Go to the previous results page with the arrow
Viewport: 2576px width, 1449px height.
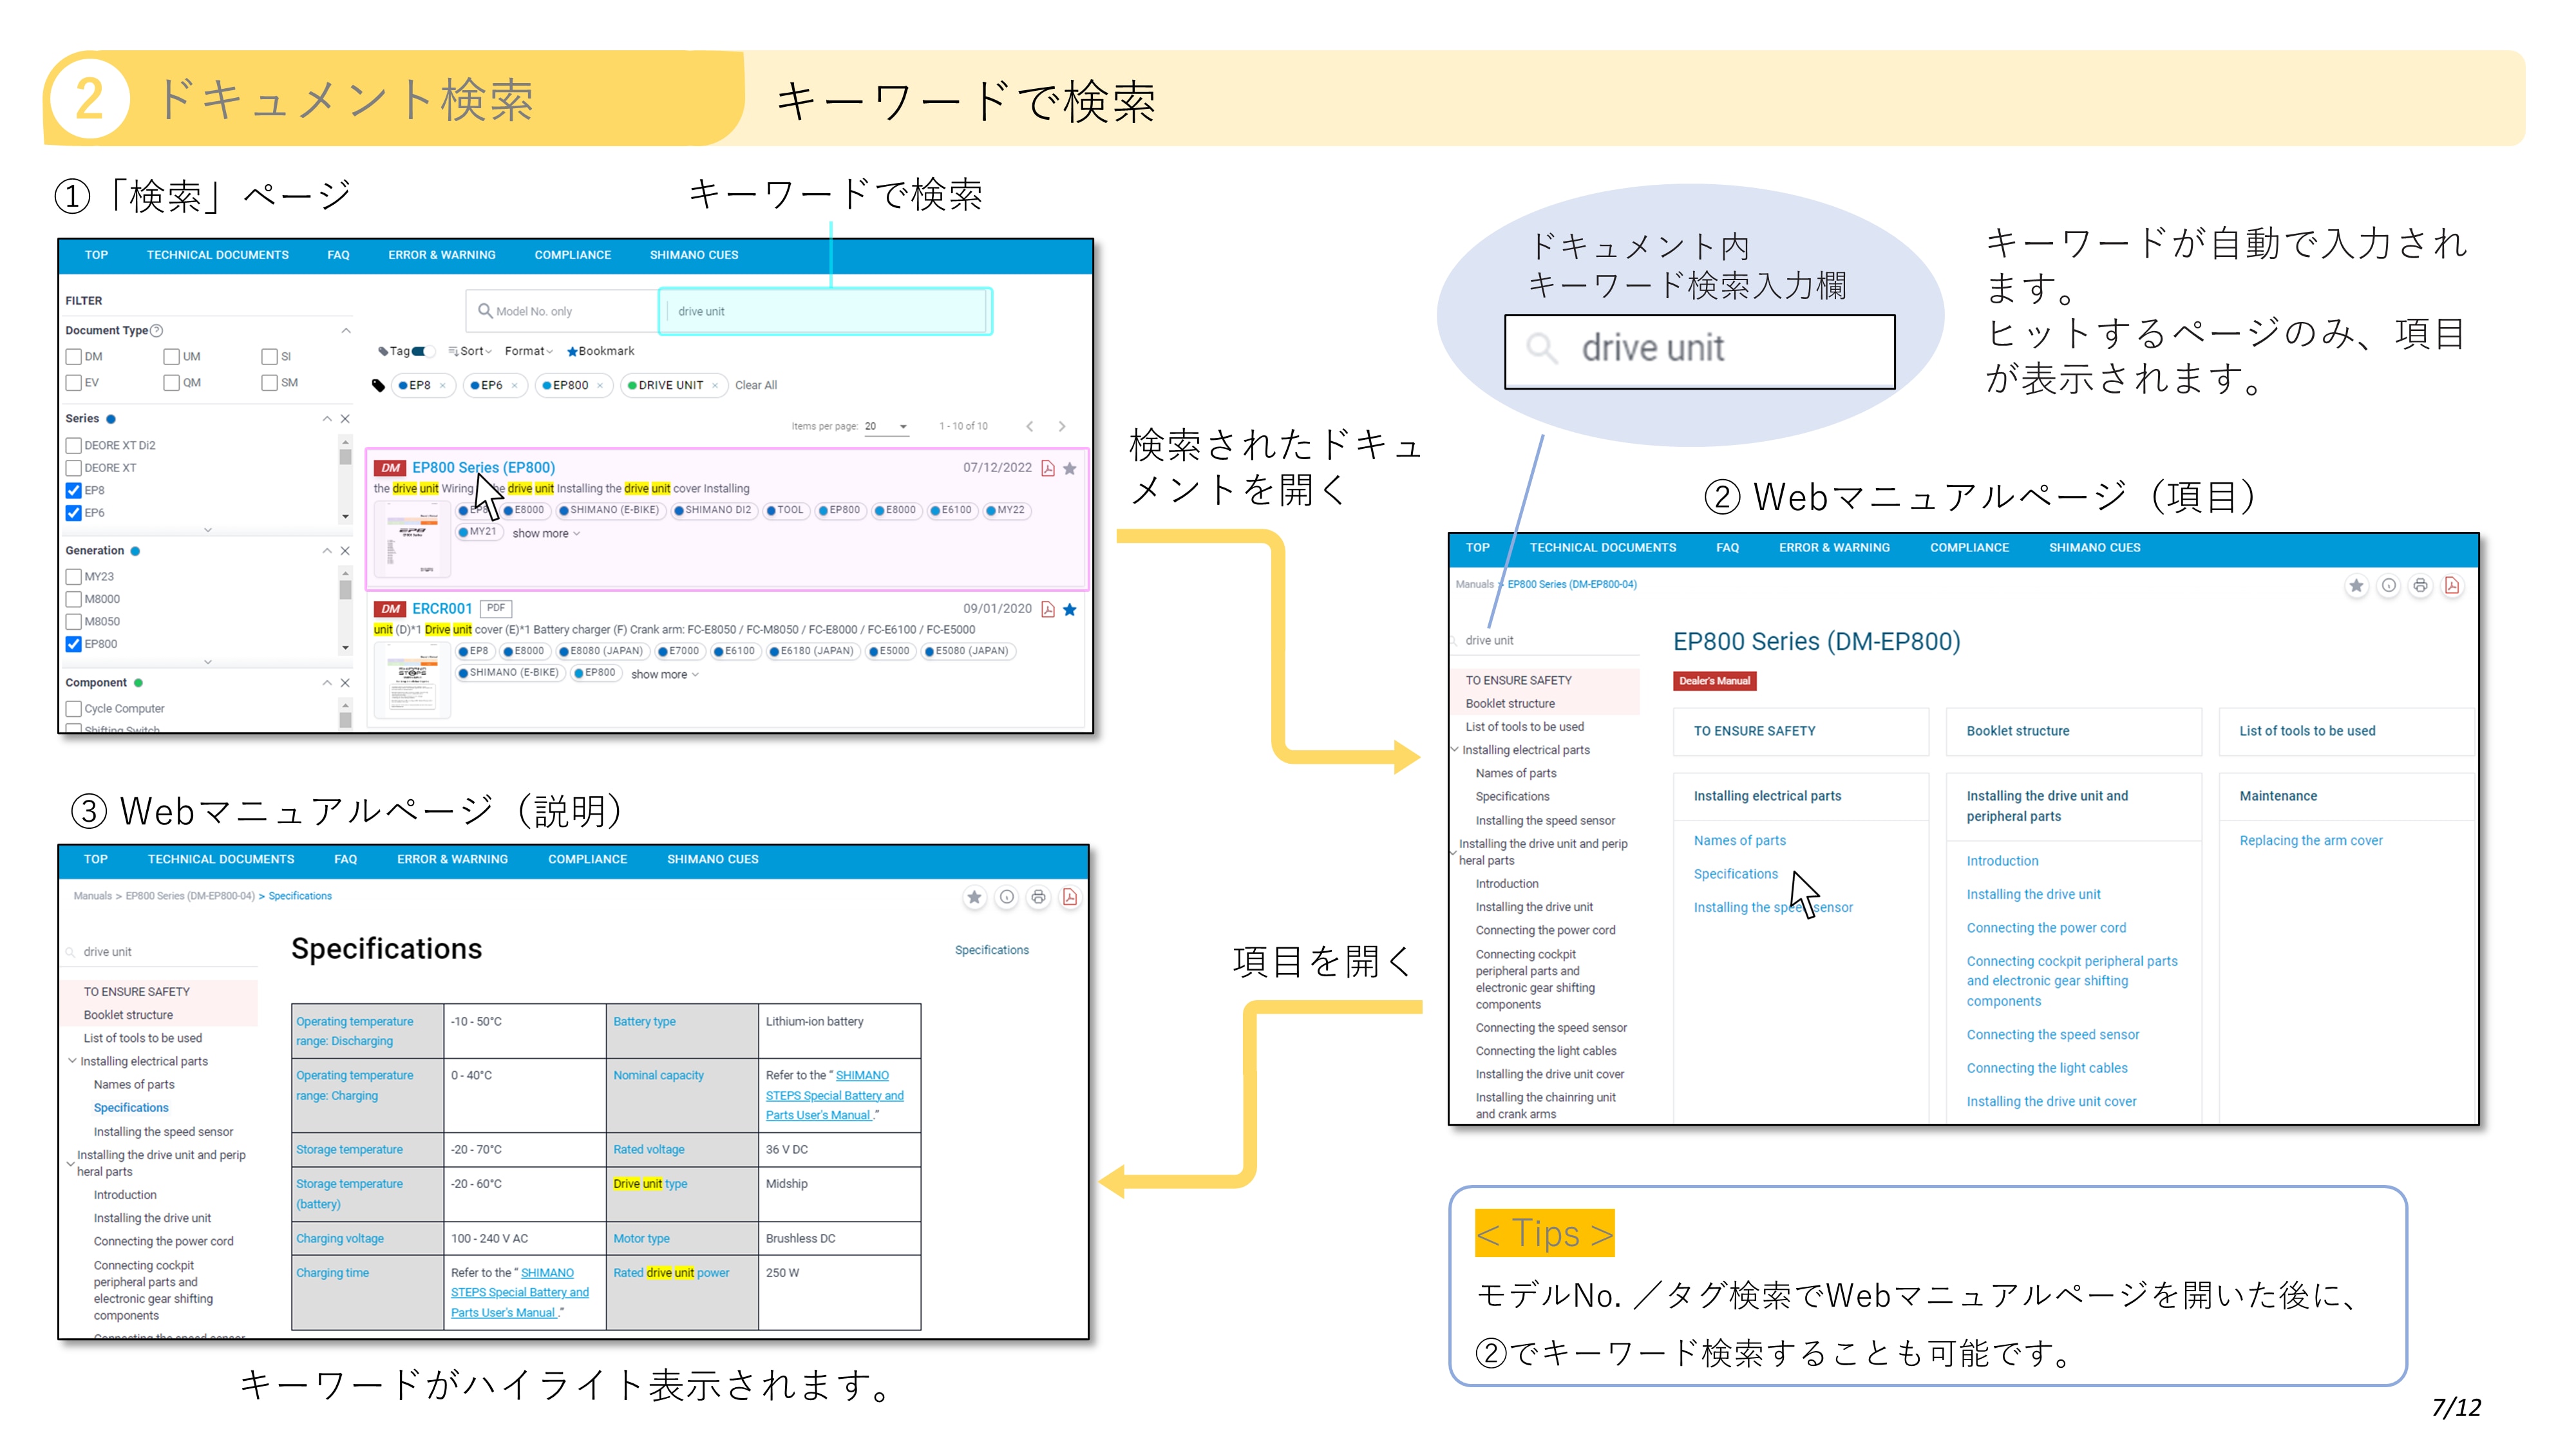(x=1029, y=426)
